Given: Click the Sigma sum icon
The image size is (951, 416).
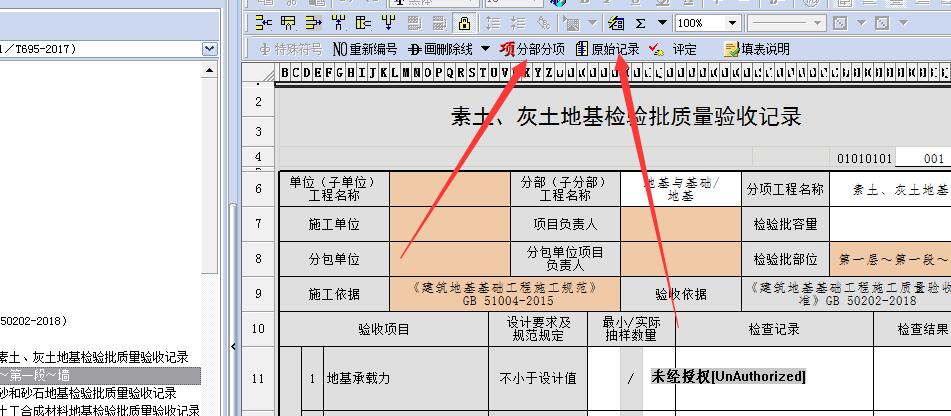Looking at the screenshot, I should pos(640,23).
